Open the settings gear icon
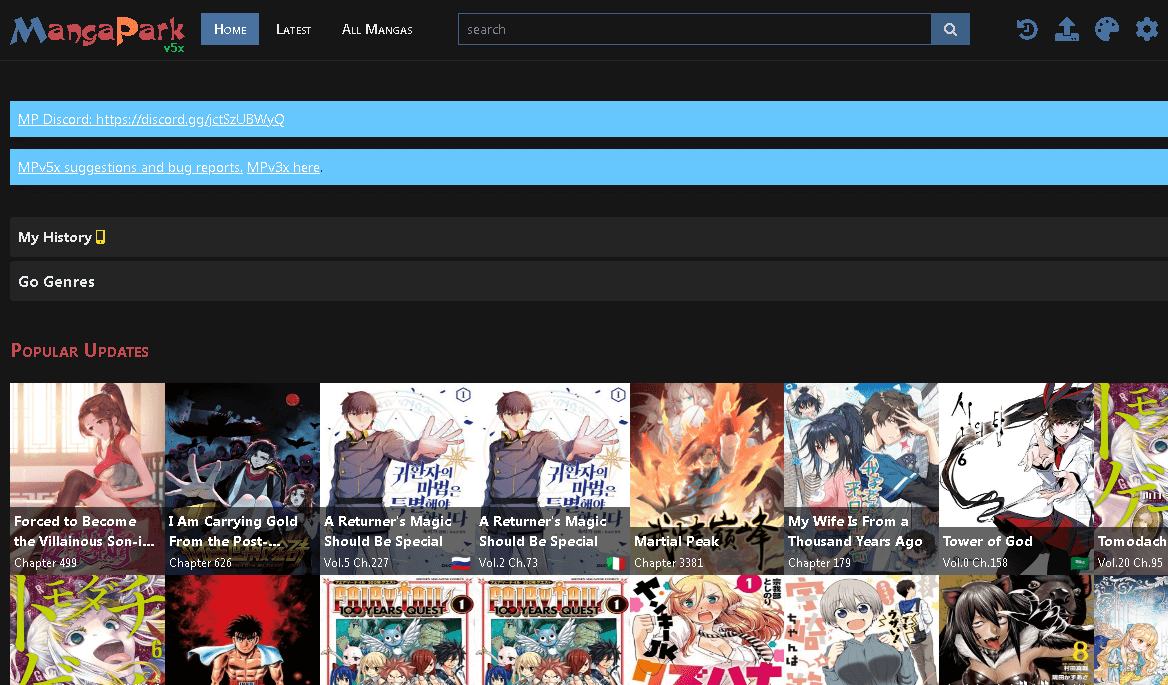This screenshot has height=685, width=1168. click(x=1147, y=29)
